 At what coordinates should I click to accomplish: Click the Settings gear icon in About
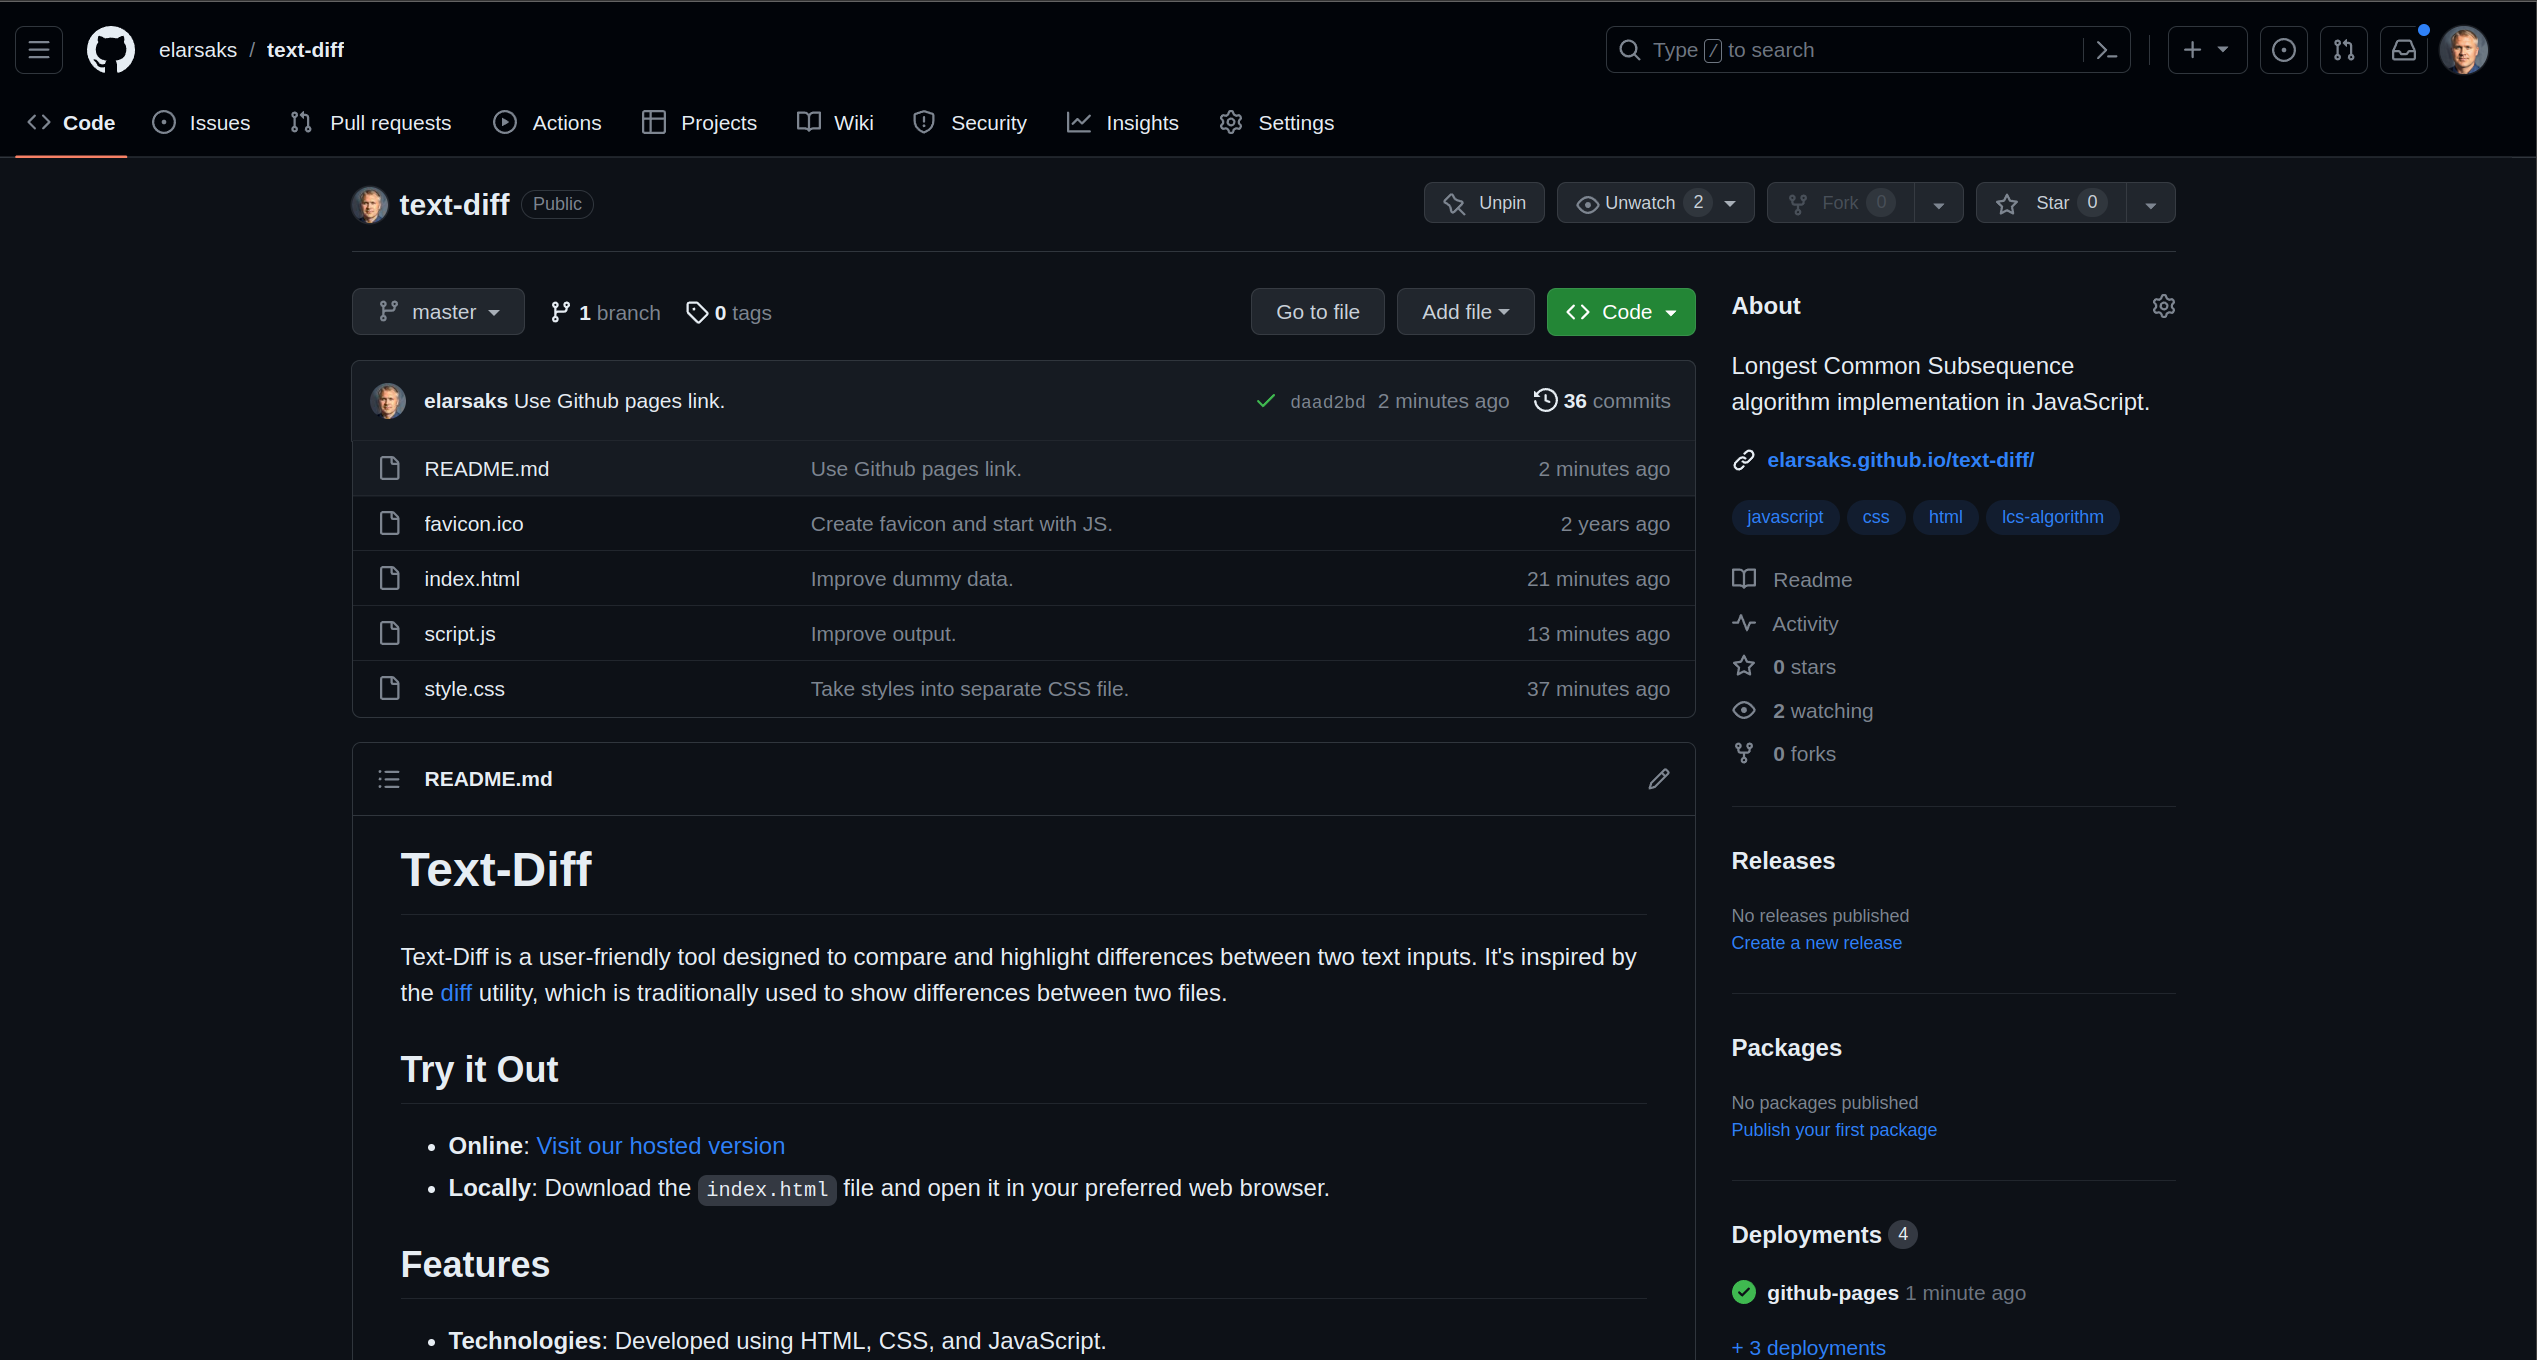[2163, 307]
